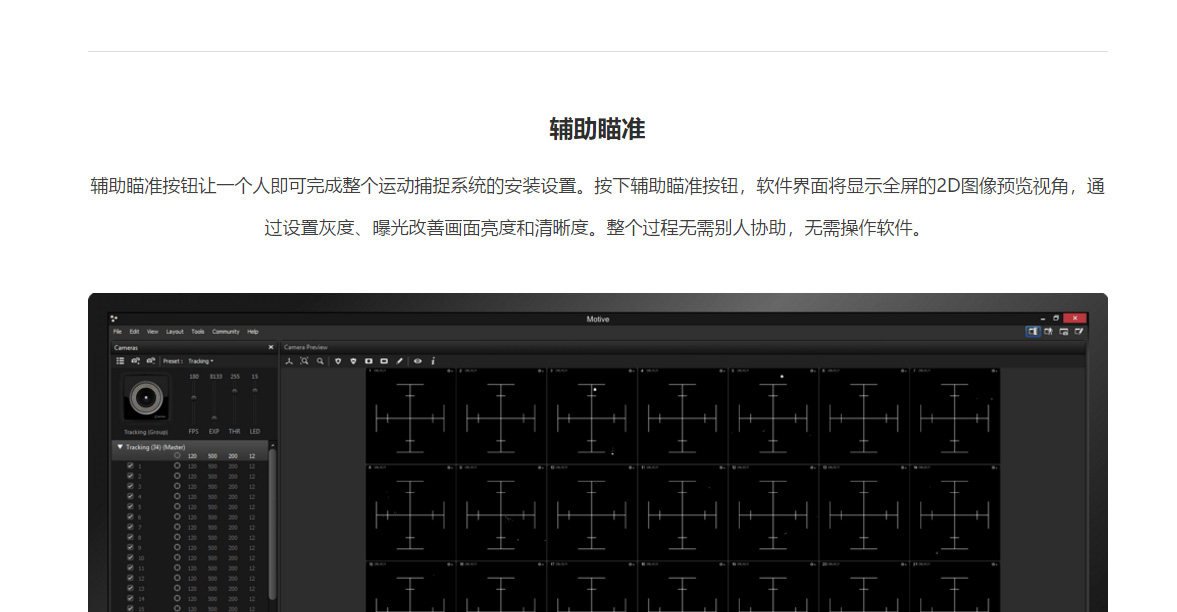Open the Help menu

click(x=253, y=331)
